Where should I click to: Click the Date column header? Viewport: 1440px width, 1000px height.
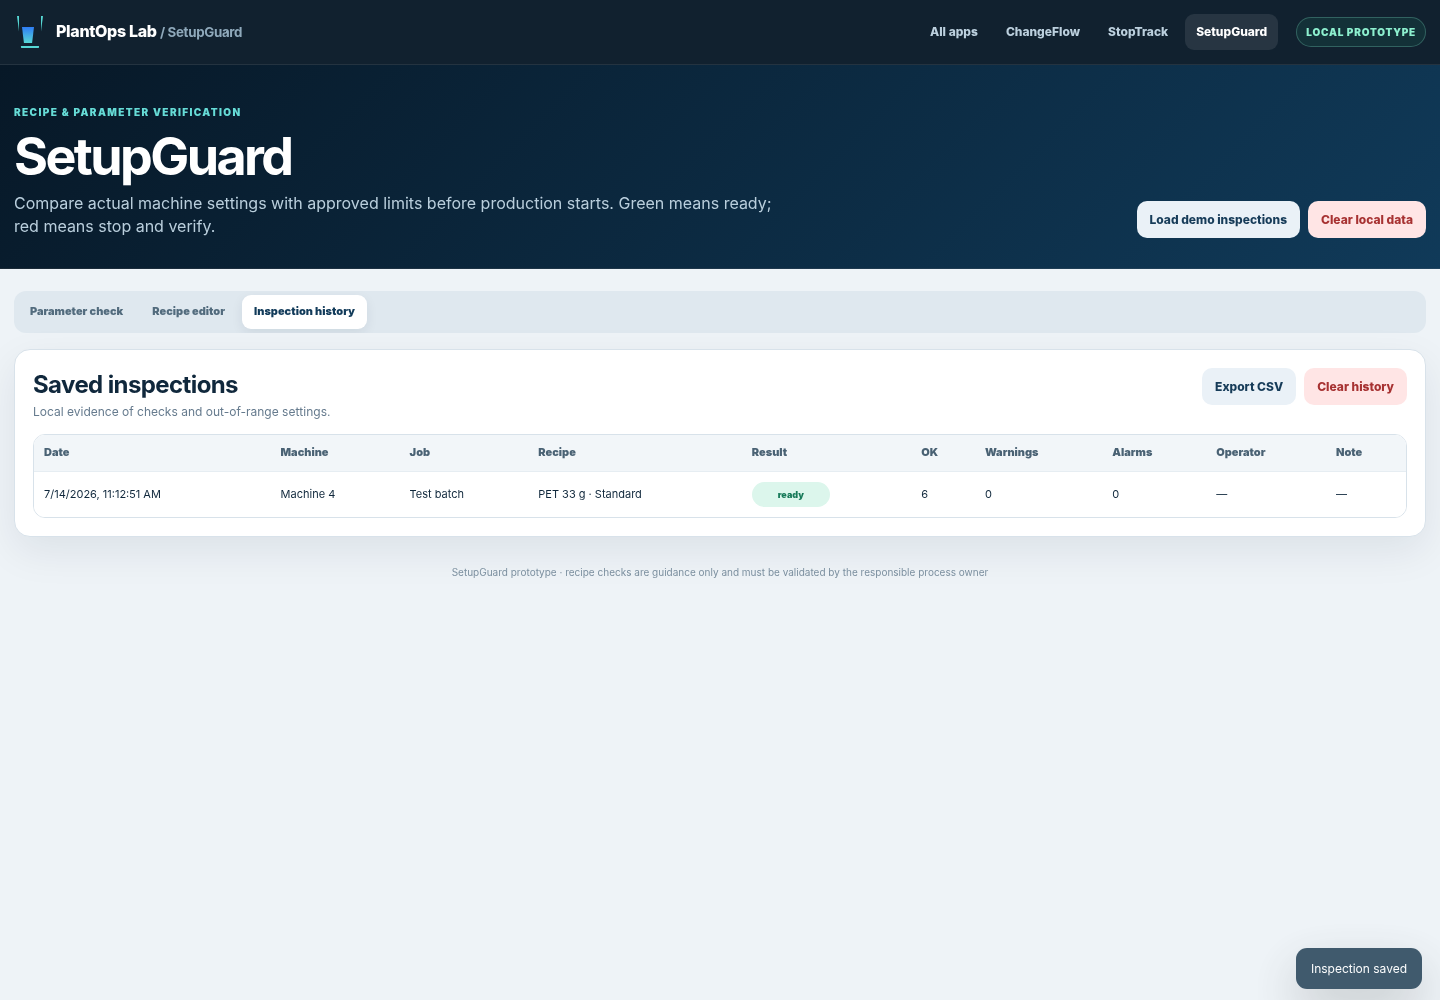[57, 453]
